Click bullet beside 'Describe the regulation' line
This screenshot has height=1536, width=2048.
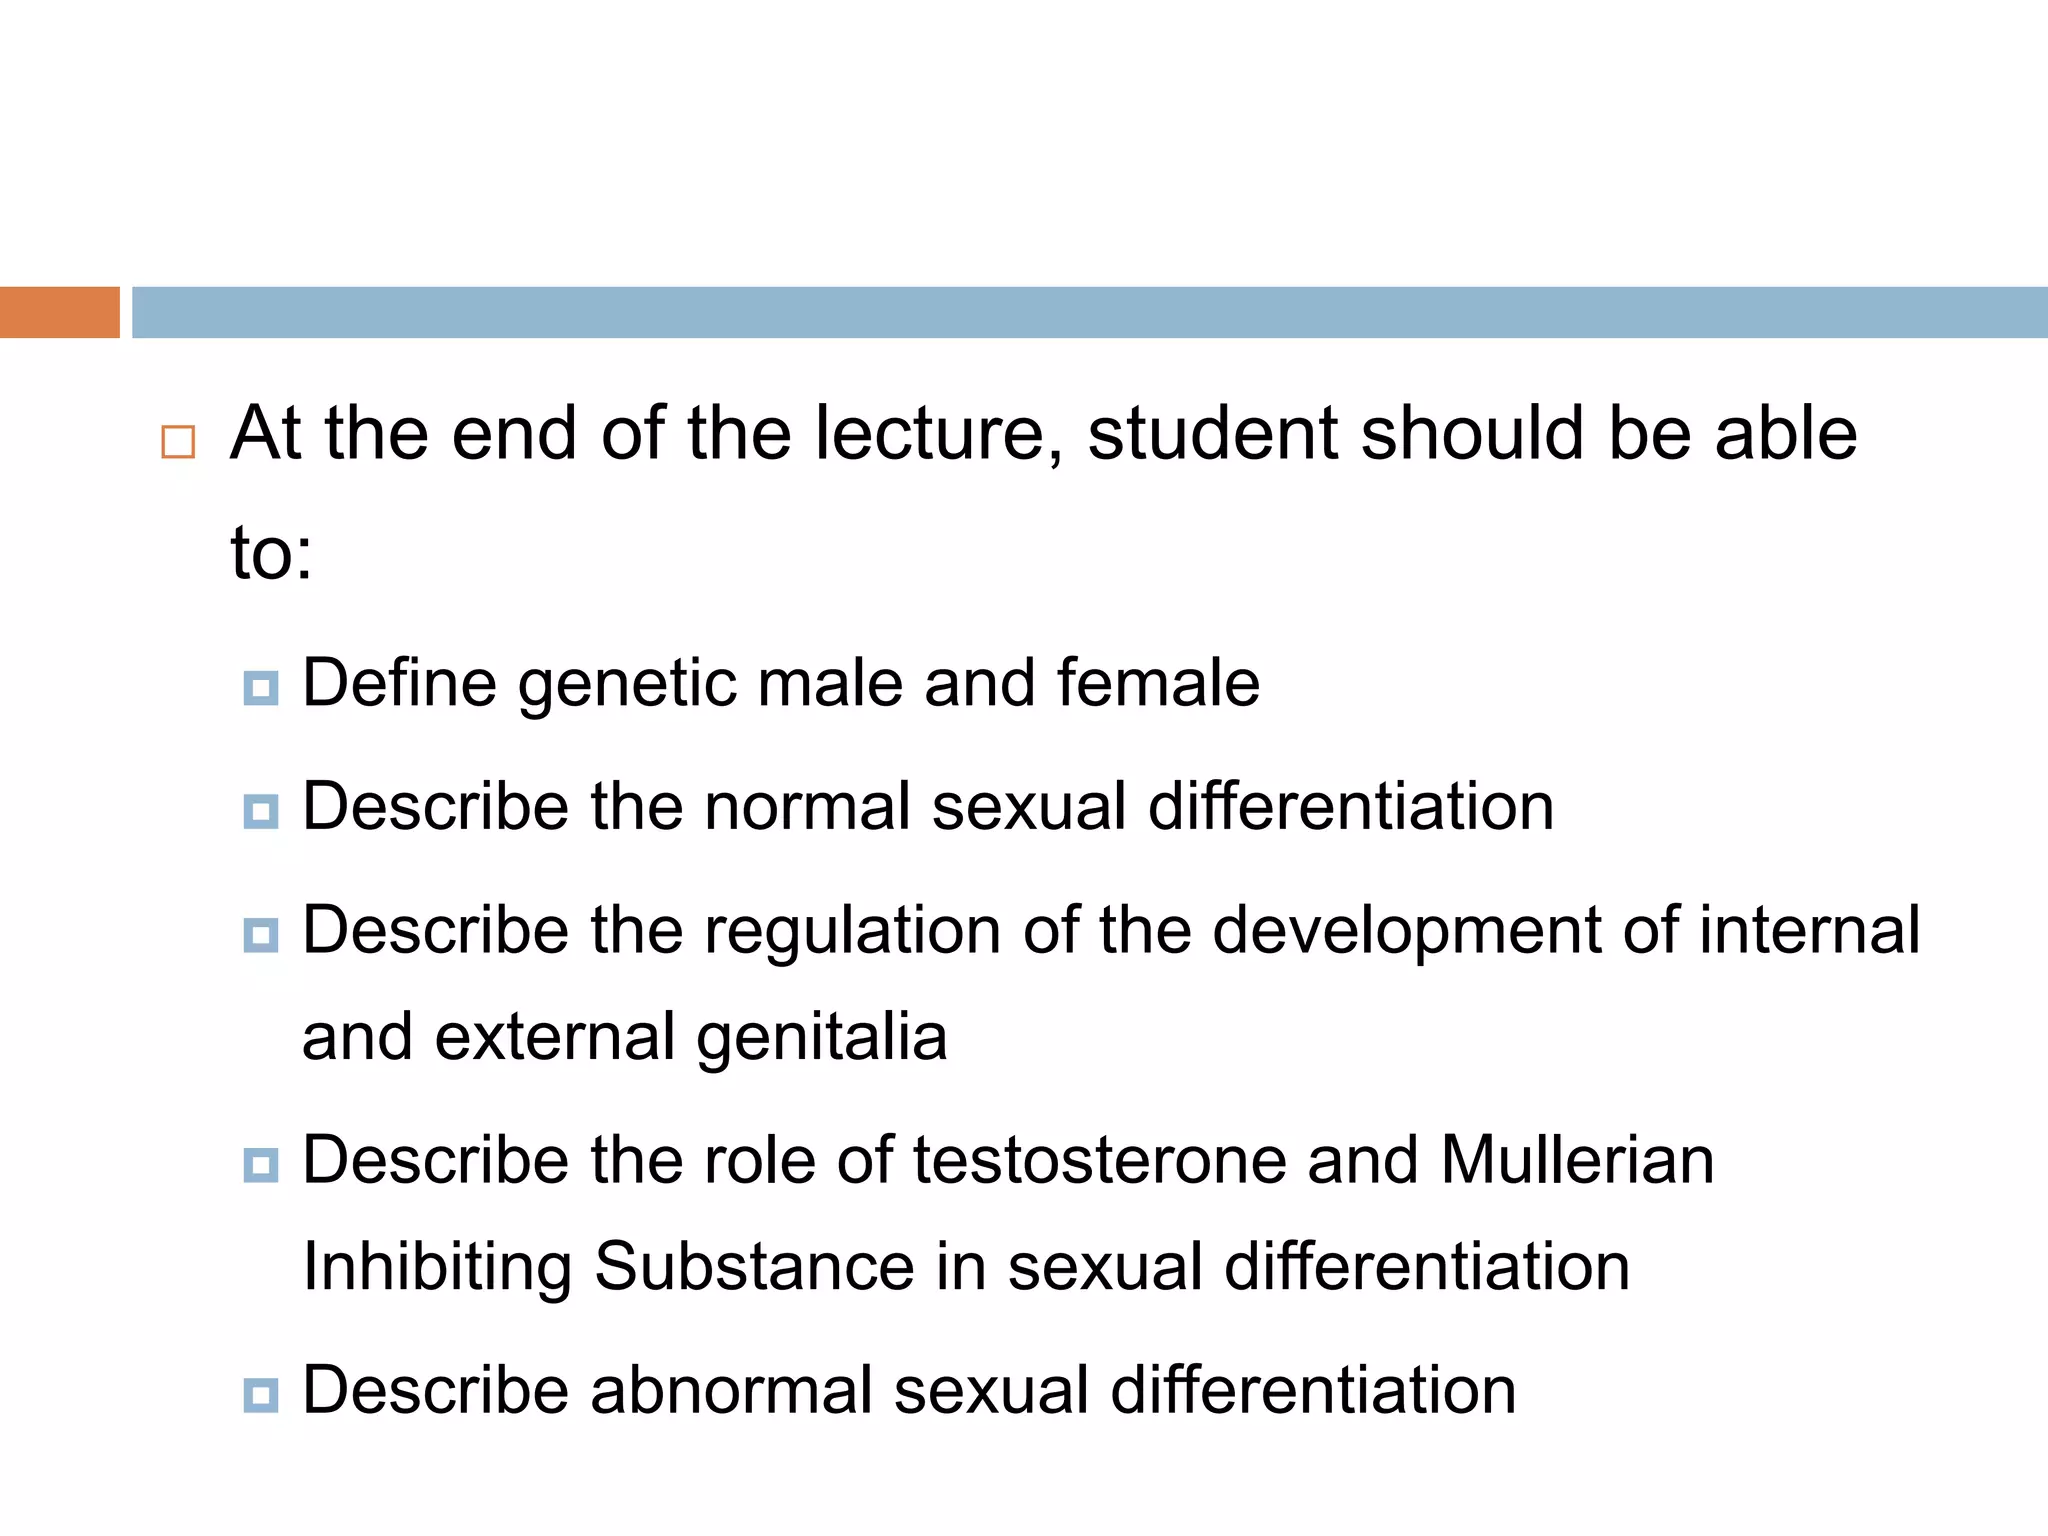coord(261,935)
